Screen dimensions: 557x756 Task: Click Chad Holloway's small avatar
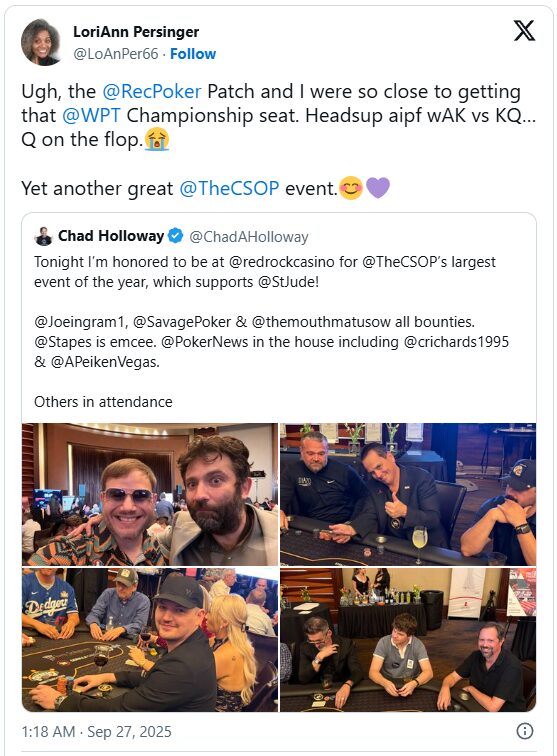click(x=43, y=236)
